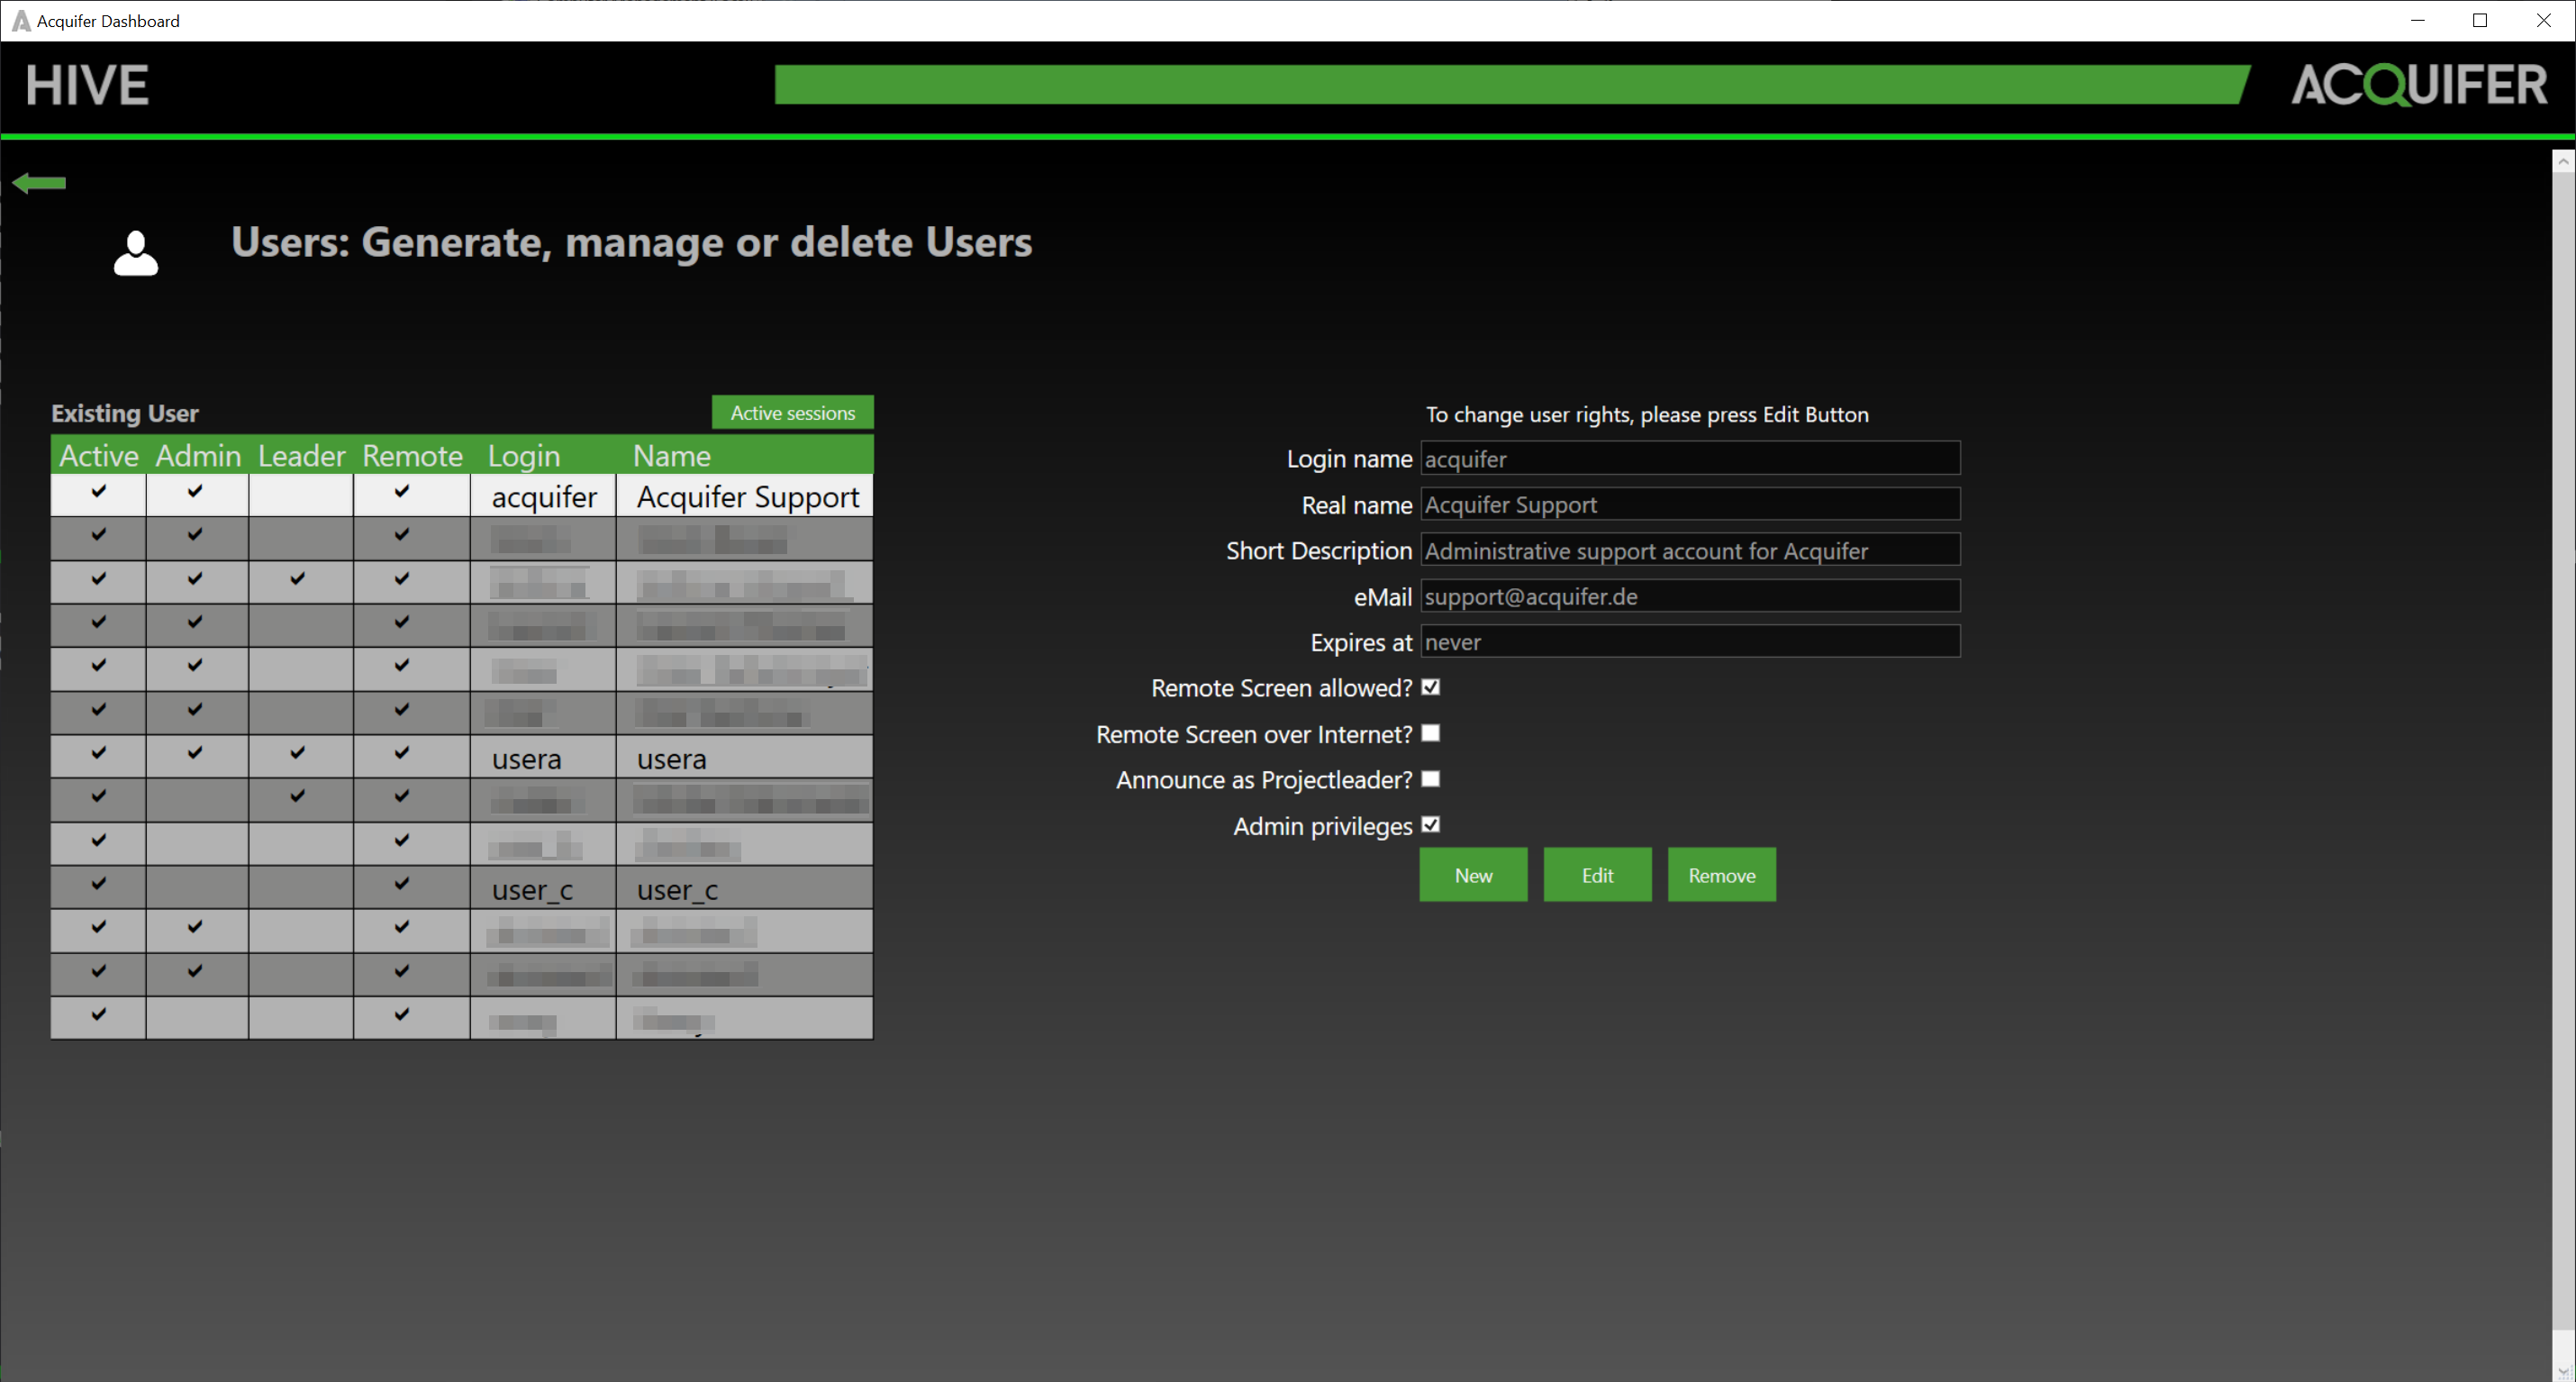Image resolution: width=2576 pixels, height=1382 pixels.
Task: Sort by Leader column header
Action: pos(301,456)
